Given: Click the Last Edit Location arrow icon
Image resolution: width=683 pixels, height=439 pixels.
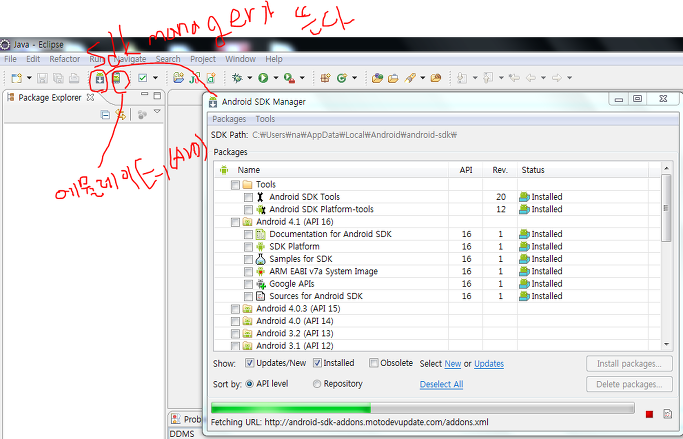Looking at the screenshot, I should [514, 78].
